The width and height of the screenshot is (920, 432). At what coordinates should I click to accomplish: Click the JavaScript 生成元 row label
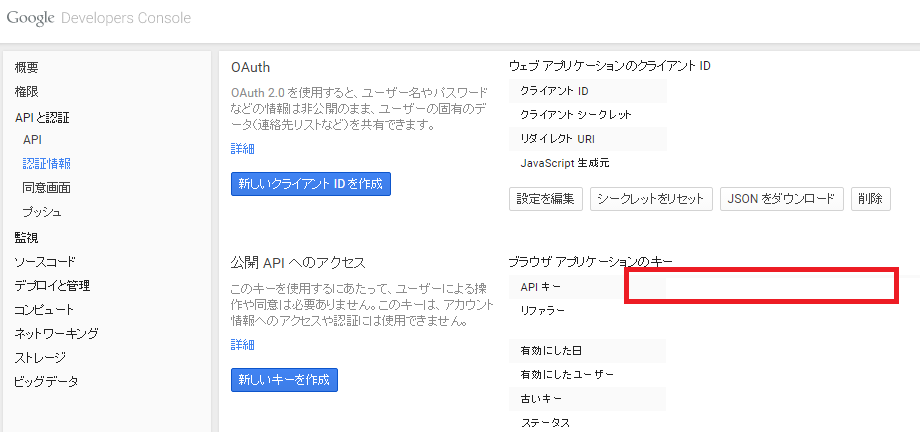[564, 163]
